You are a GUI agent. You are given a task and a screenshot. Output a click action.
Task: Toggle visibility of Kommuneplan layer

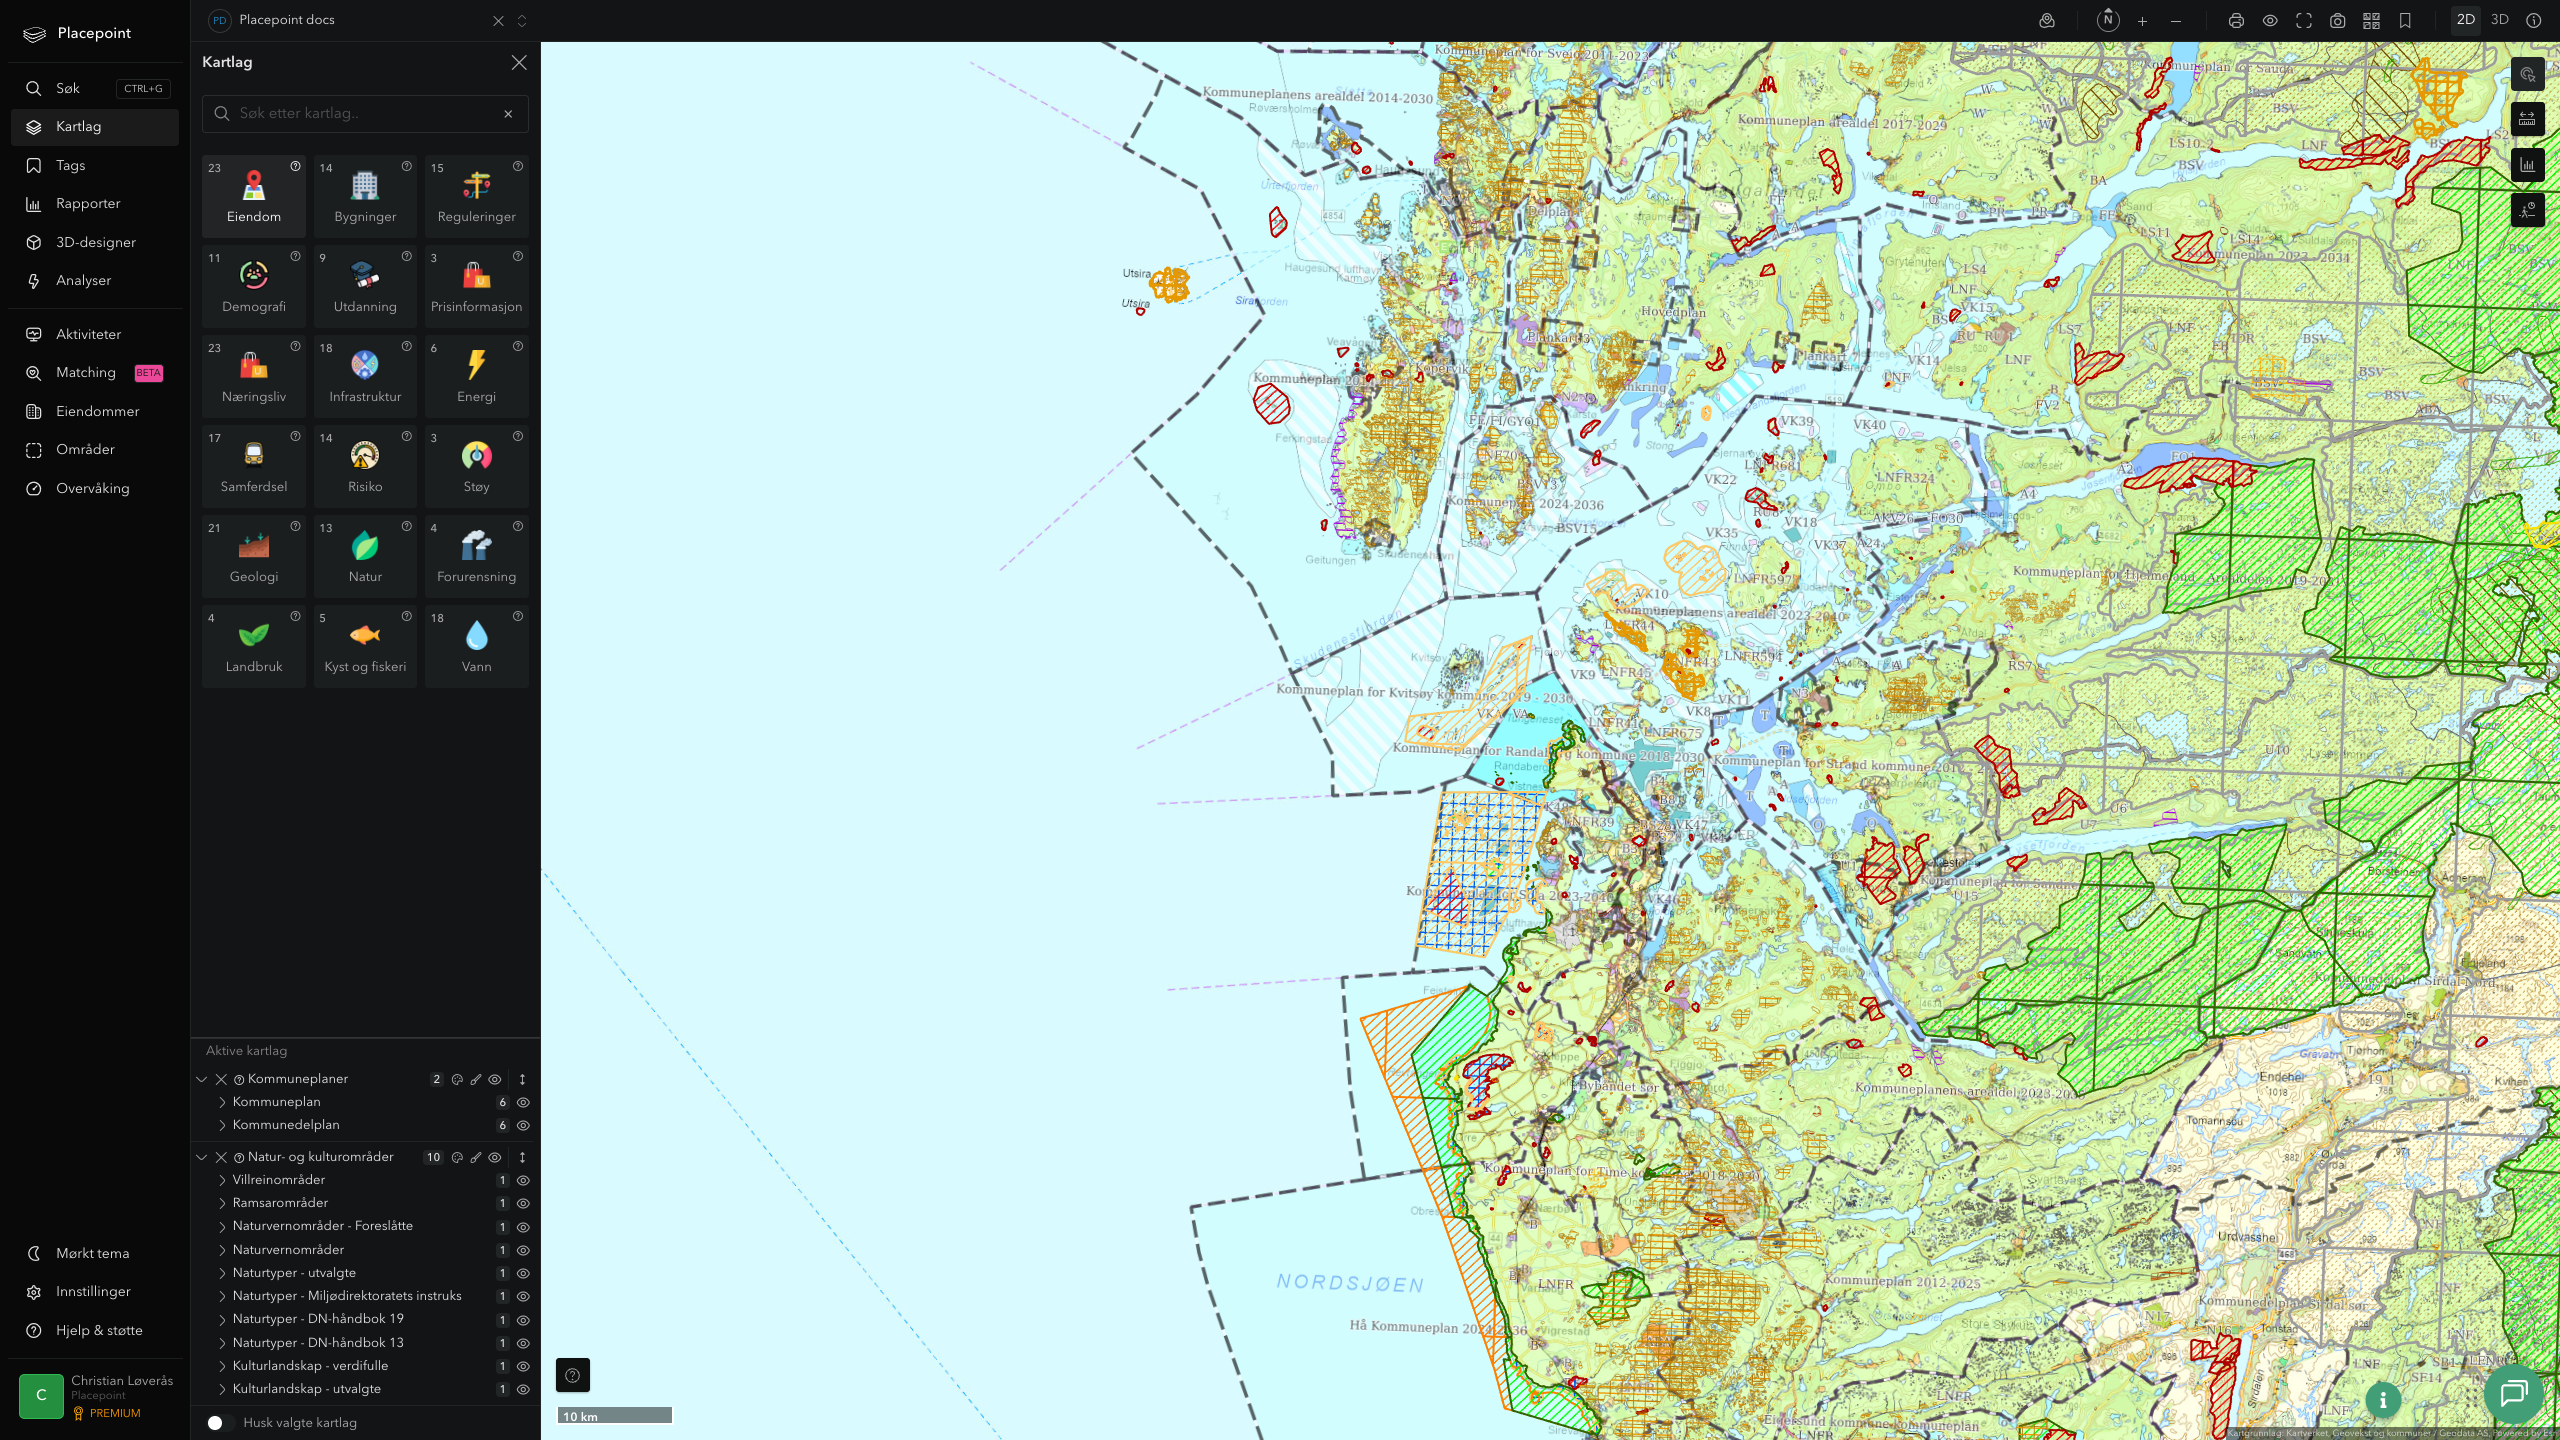click(523, 1102)
